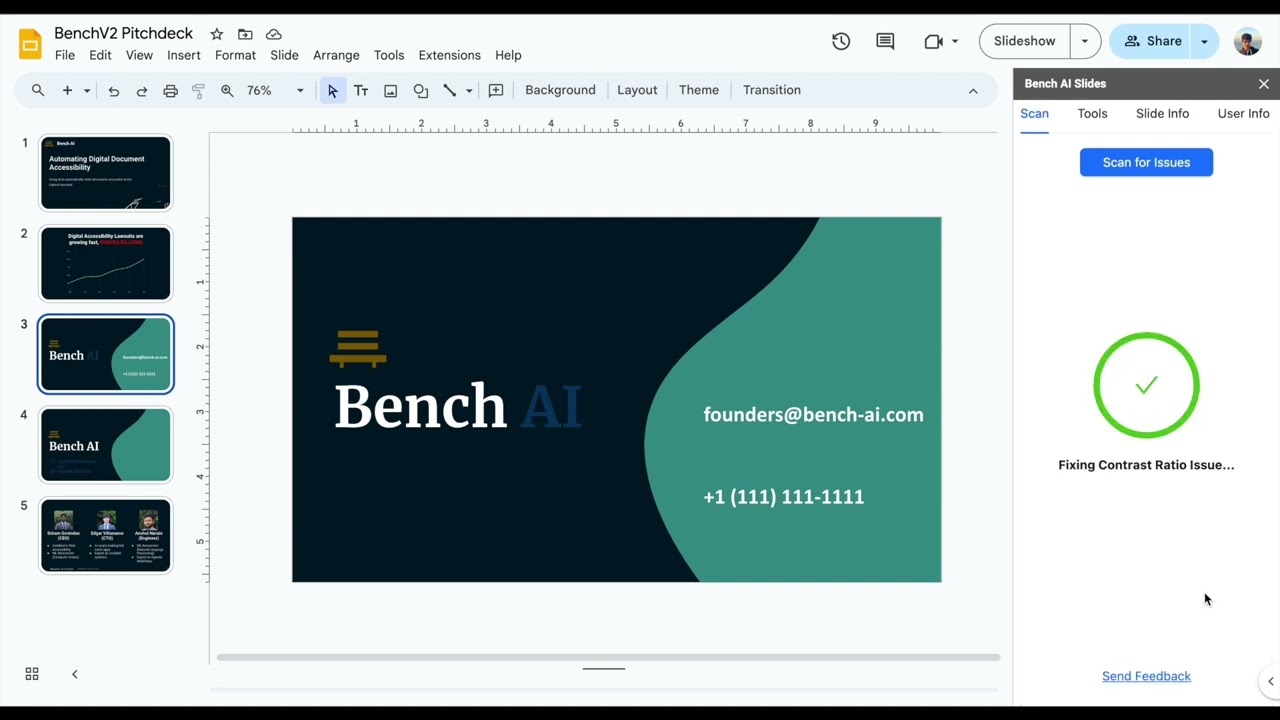Click the side panel toggle chevron

tap(1270, 681)
